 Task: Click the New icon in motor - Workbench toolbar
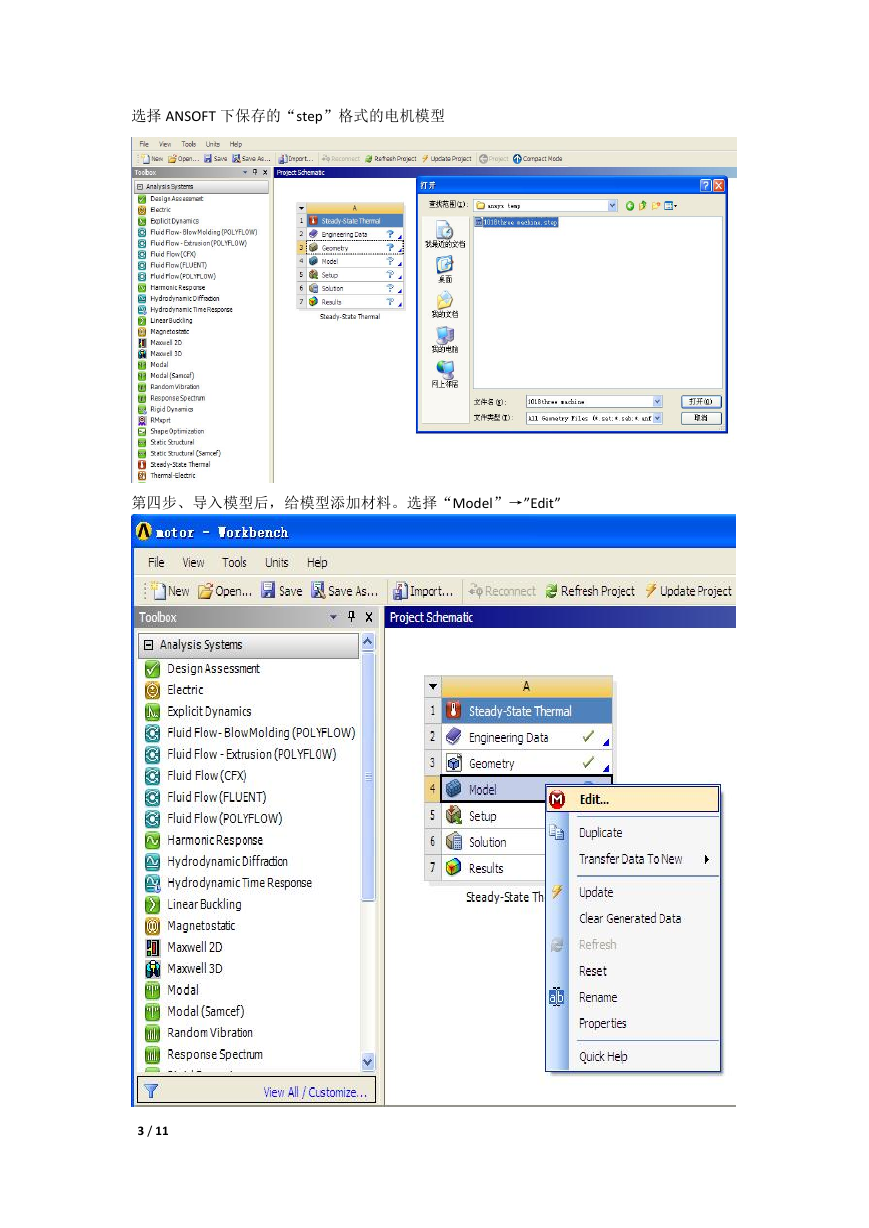[x=157, y=591]
